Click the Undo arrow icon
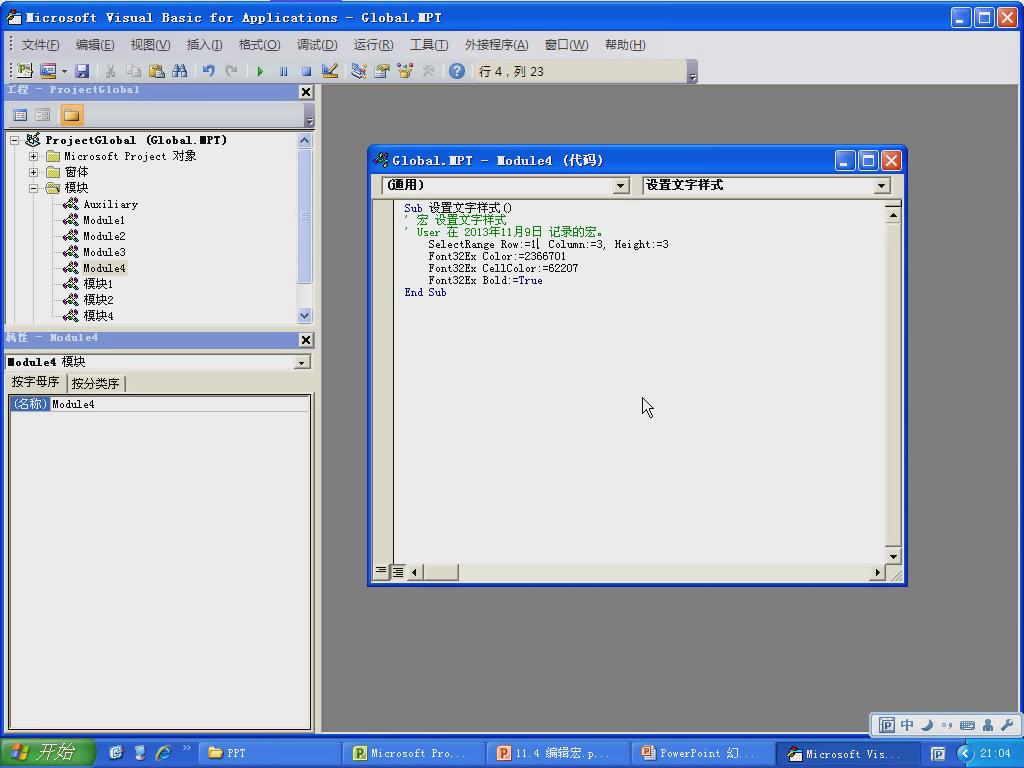The height and width of the screenshot is (768, 1024). (208, 71)
